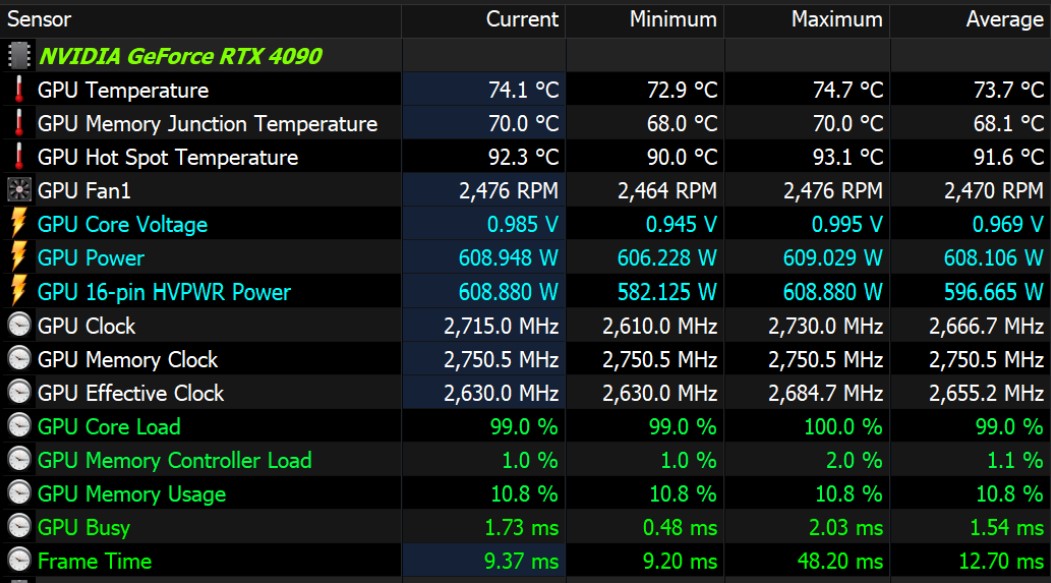Select the Frame Time sensor label

pos(95,561)
